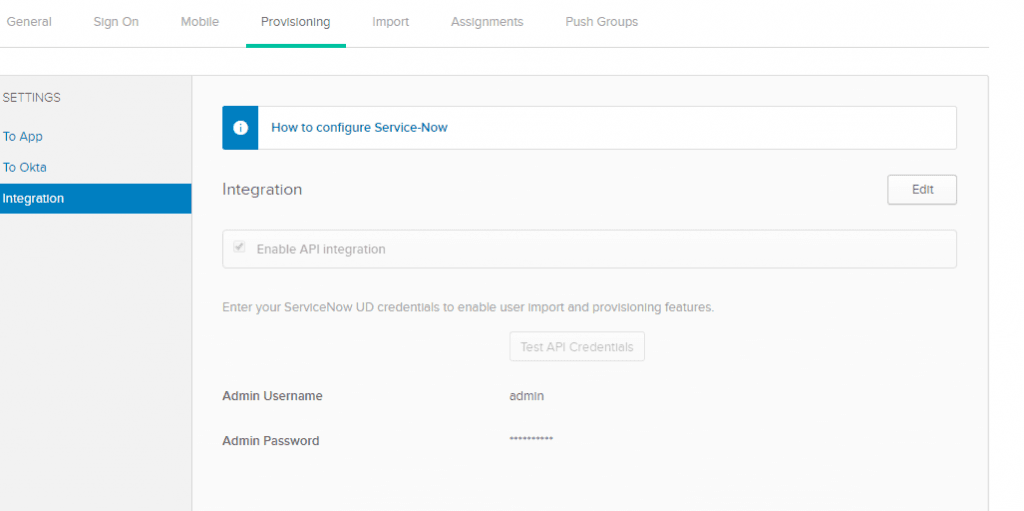This screenshot has height=511, width=1024.
Task: Switch to the Sign On tab
Action: pos(116,22)
